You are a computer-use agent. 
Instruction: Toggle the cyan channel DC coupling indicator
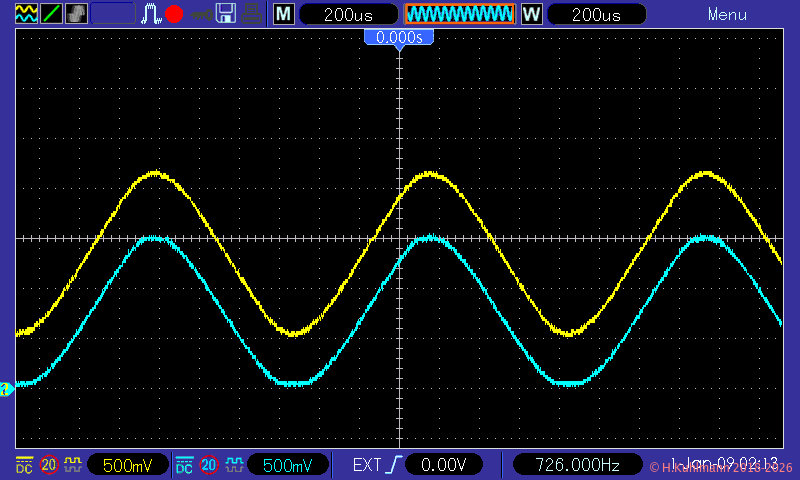[185, 465]
